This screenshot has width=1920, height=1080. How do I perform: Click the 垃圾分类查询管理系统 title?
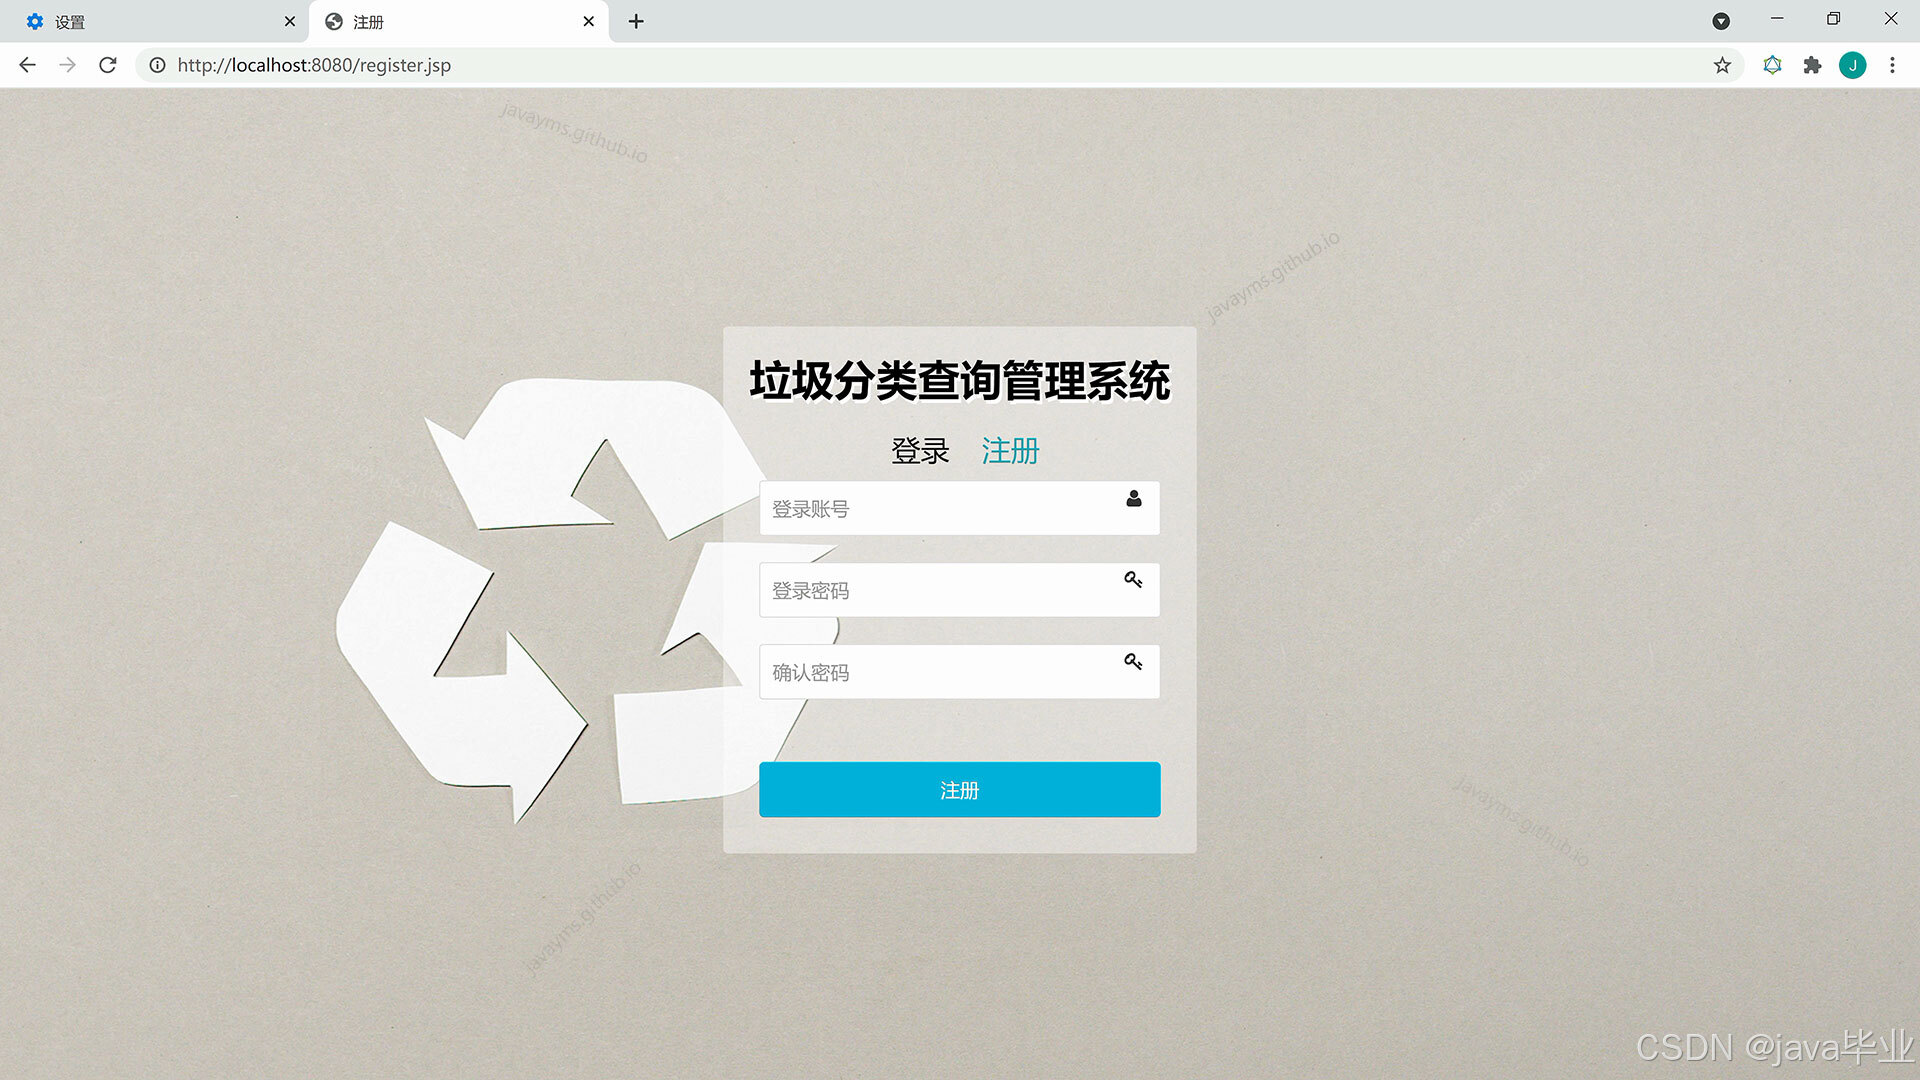click(x=960, y=381)
